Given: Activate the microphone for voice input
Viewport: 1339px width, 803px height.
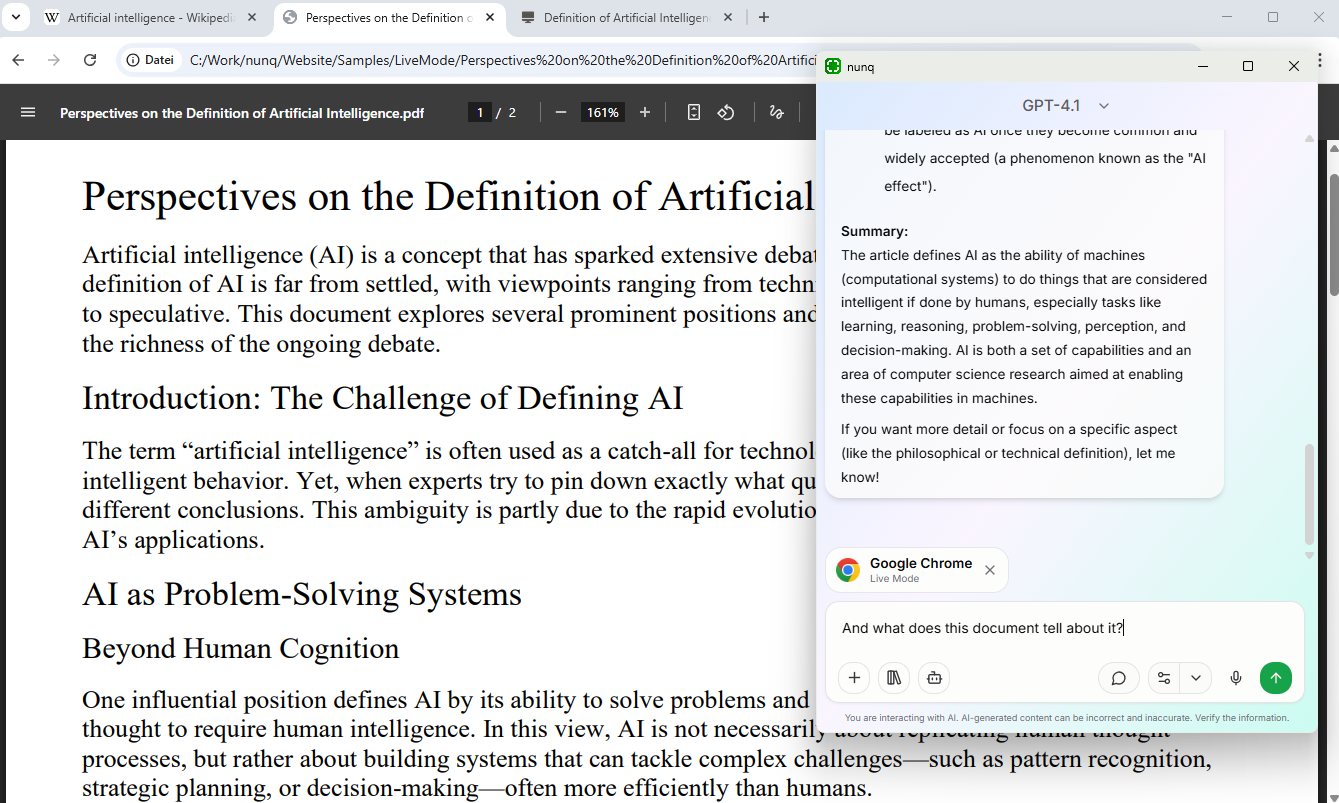Looking at the screenshot, I should [x=1236, y=678].
